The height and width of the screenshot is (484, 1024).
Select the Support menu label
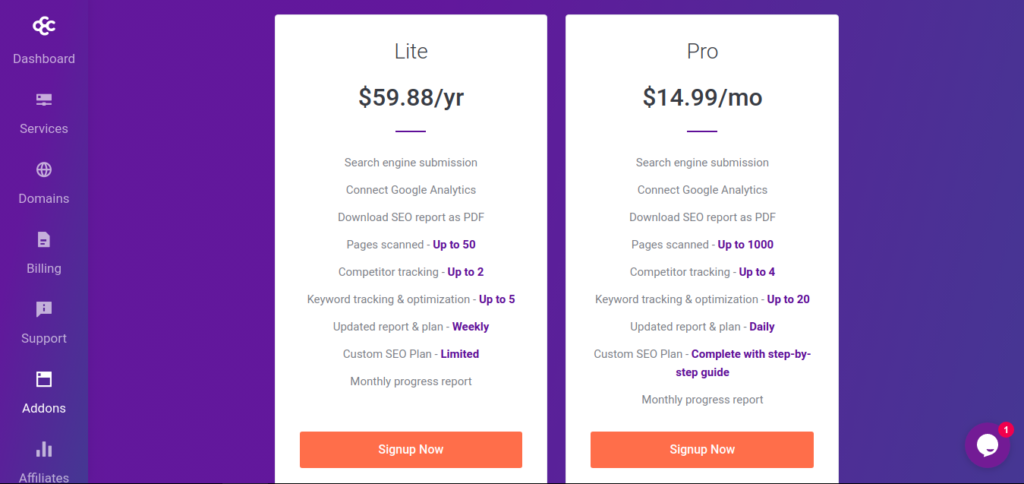coord(44,338)
